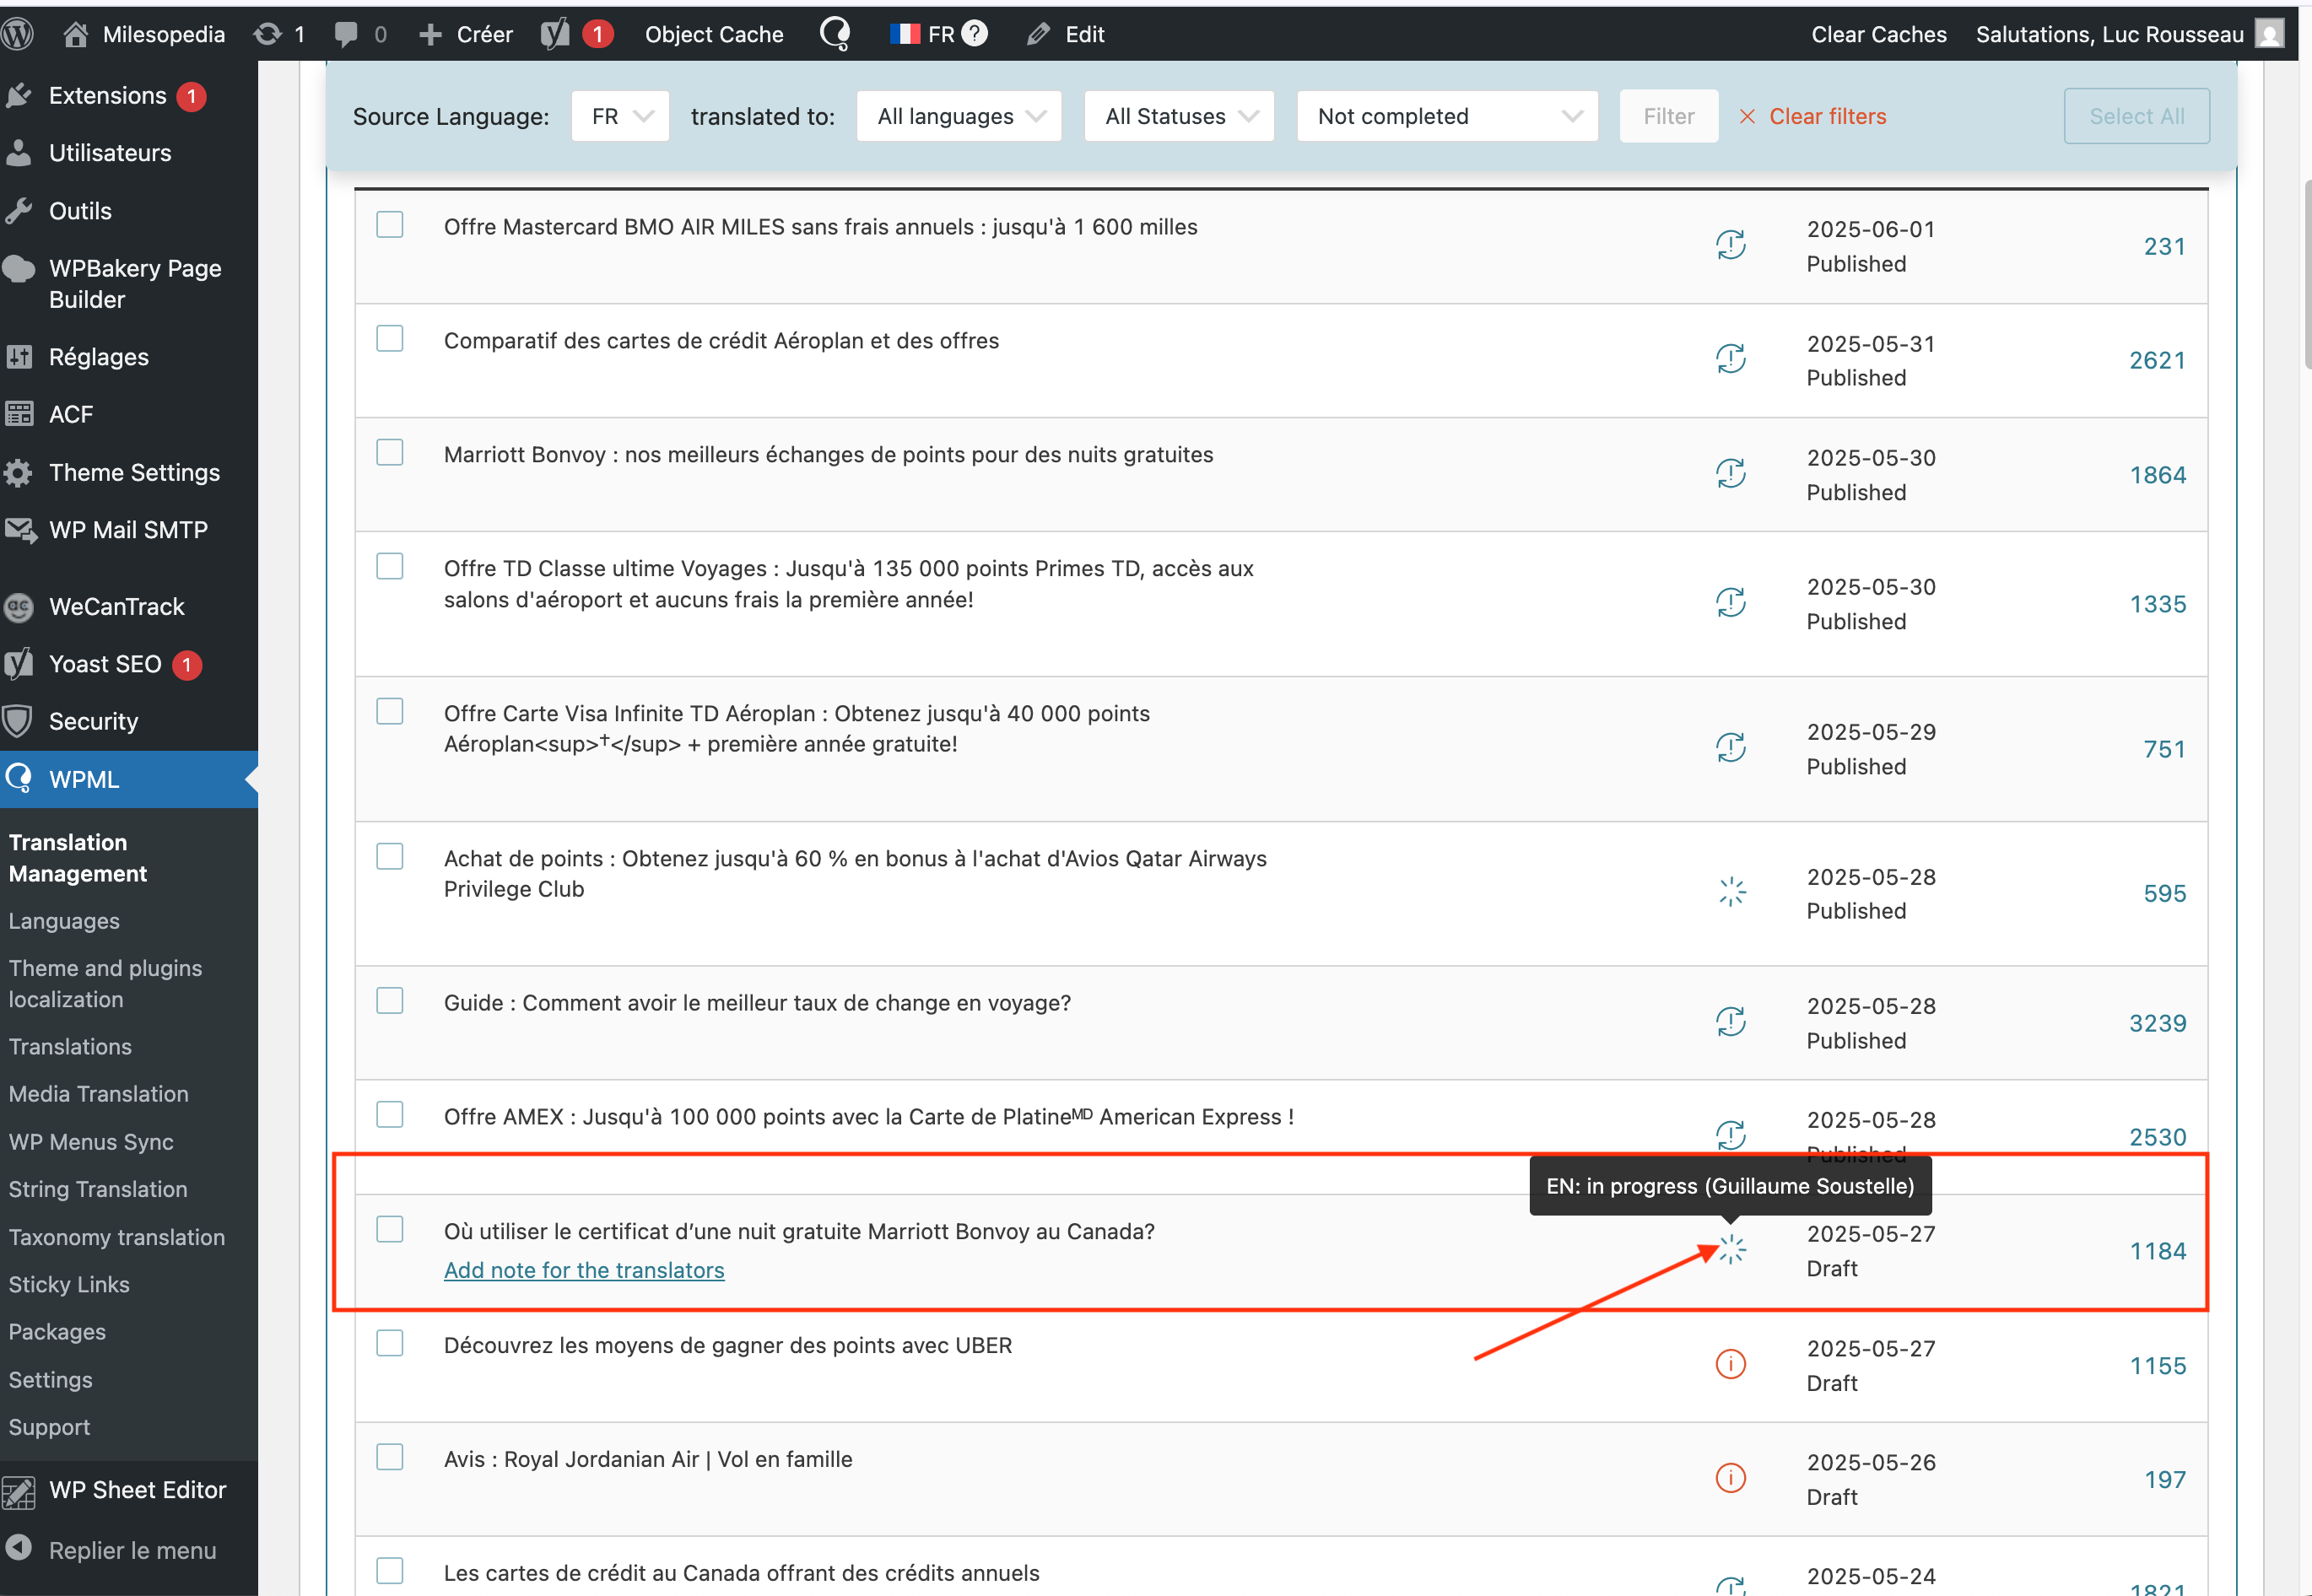Click status icon for taux de change guide
This screenshot has height=1596, width=2312.
pos(1731,1022)
